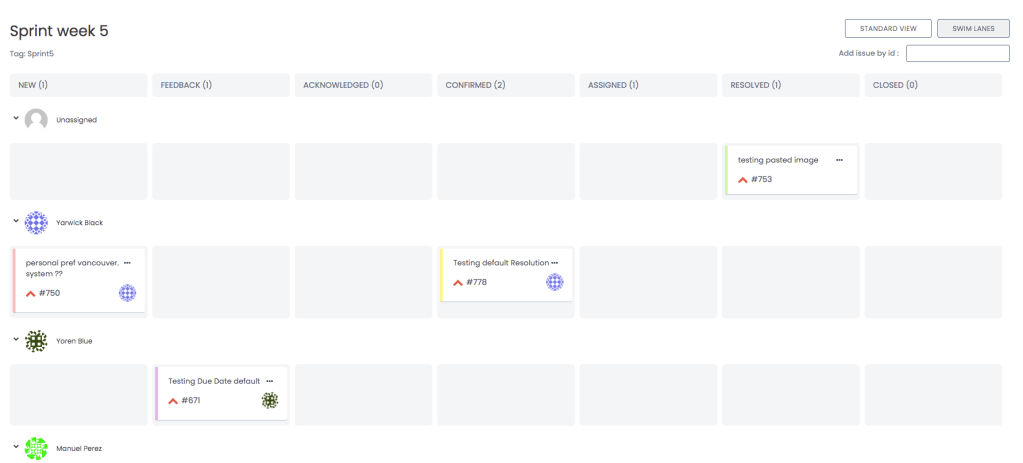This screenshot has width=1023, height=463.
Task: Collapse the Yarwick Black swim lane
Action: click(16, 221)
